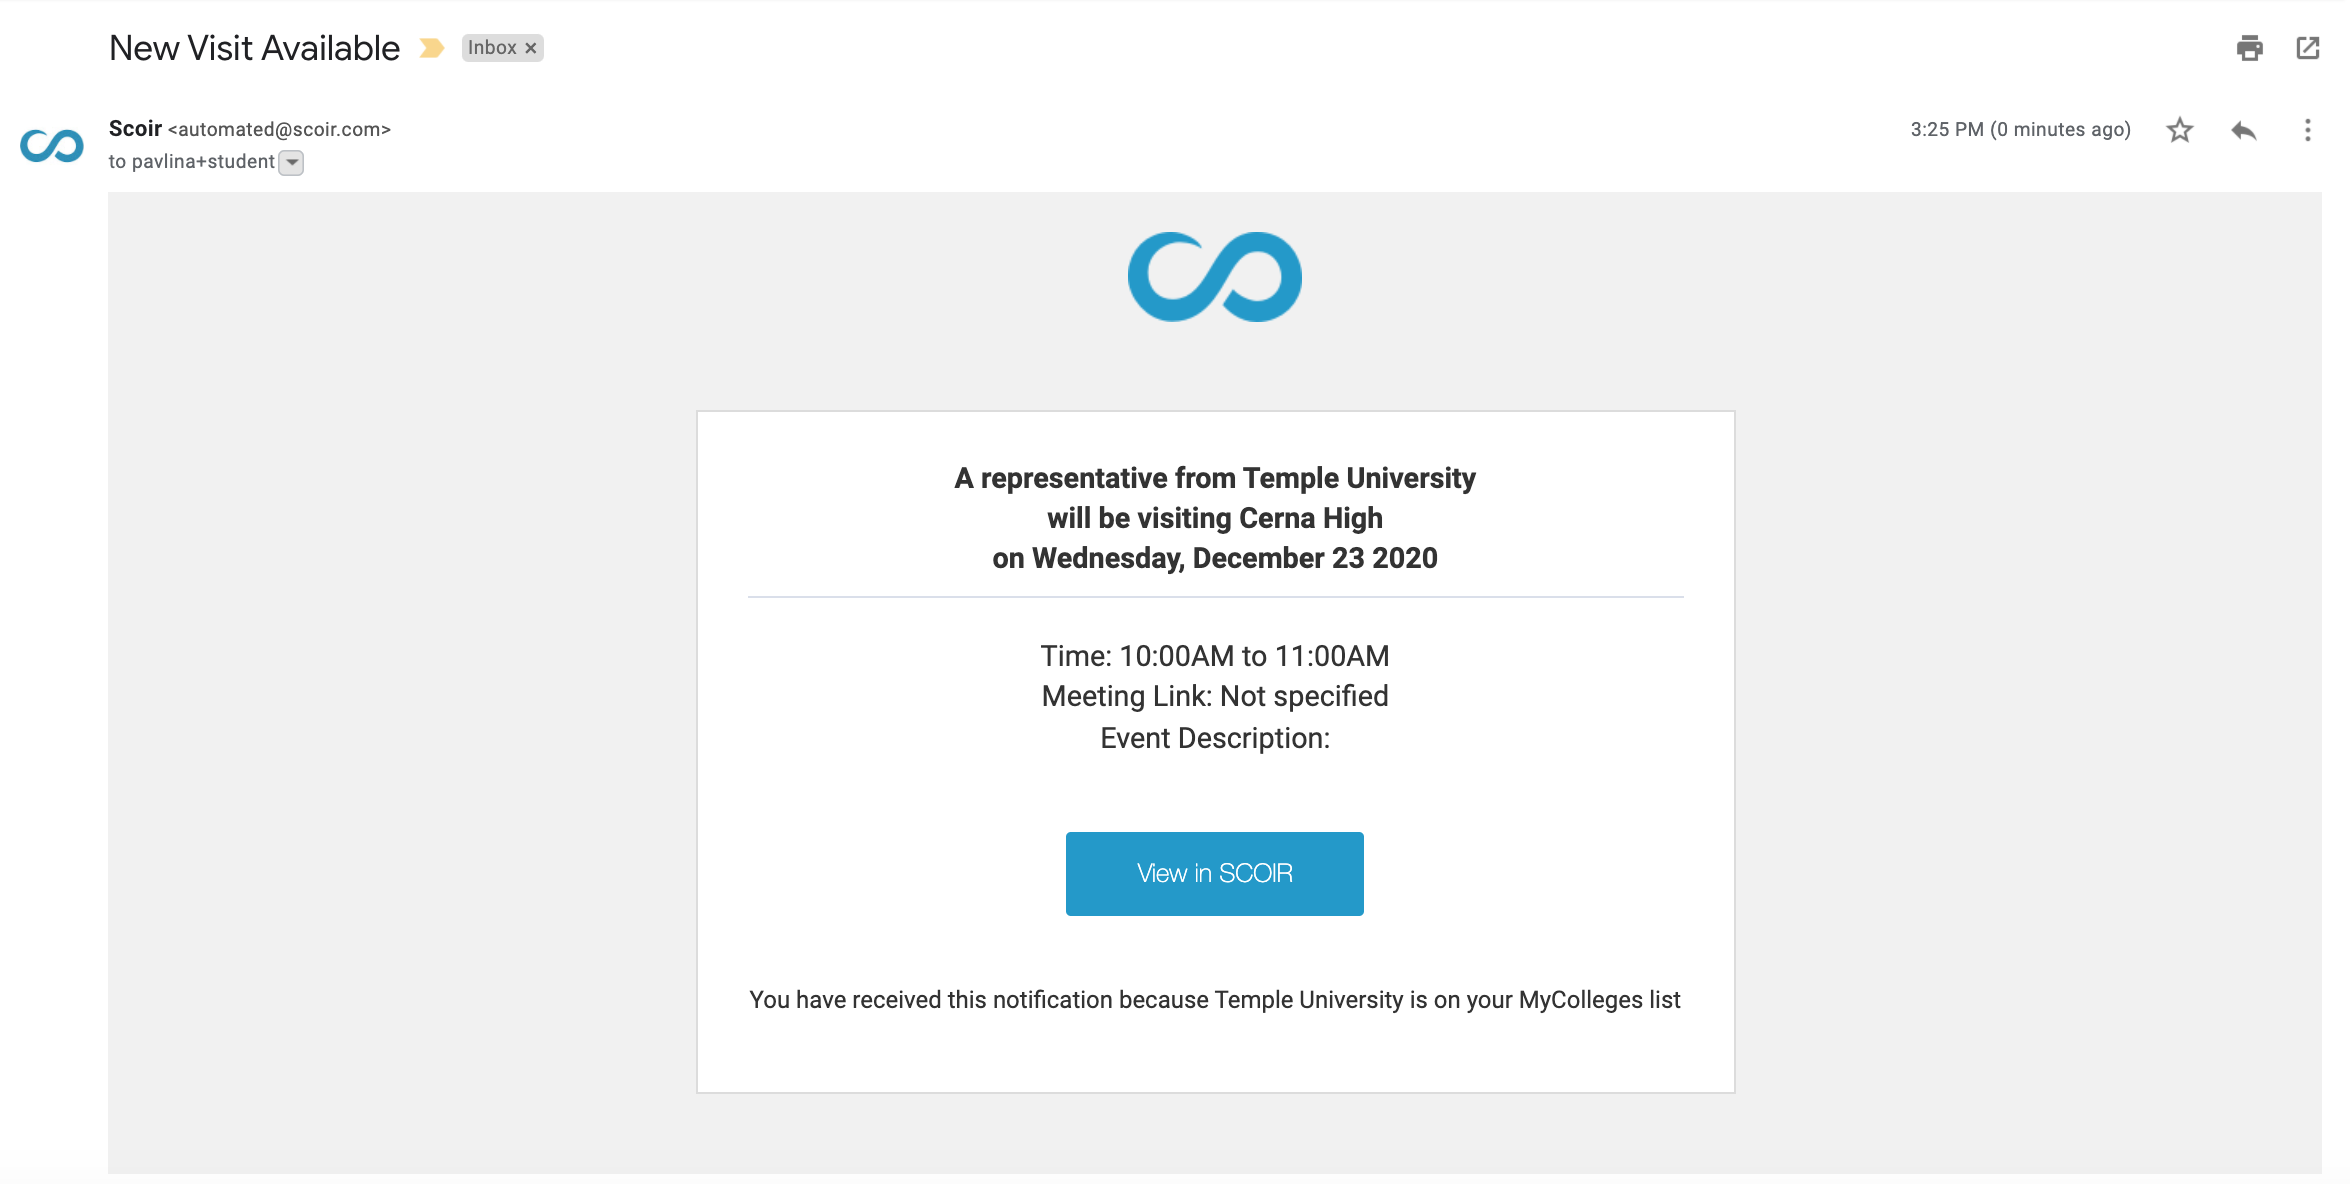Click the Meeting Link: Not specified text
This screenshot has height=1184, width=2350.
coord(1214,696)
